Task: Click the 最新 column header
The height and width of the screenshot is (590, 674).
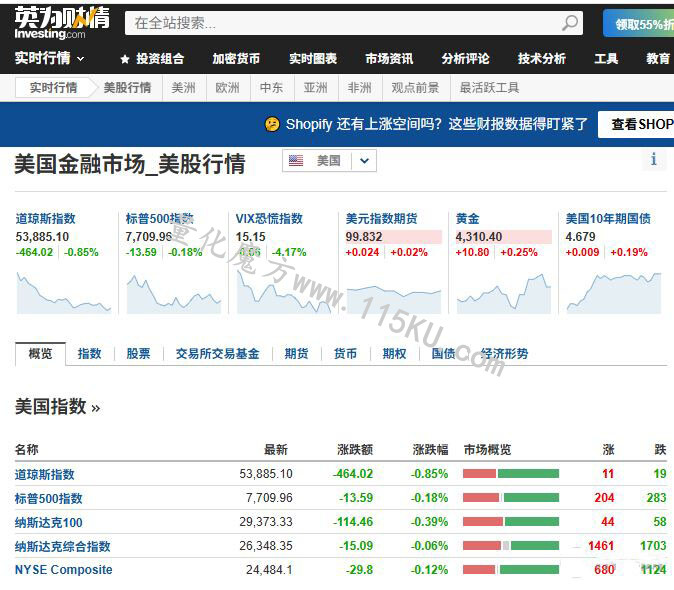Action: (x=276, y=450)
